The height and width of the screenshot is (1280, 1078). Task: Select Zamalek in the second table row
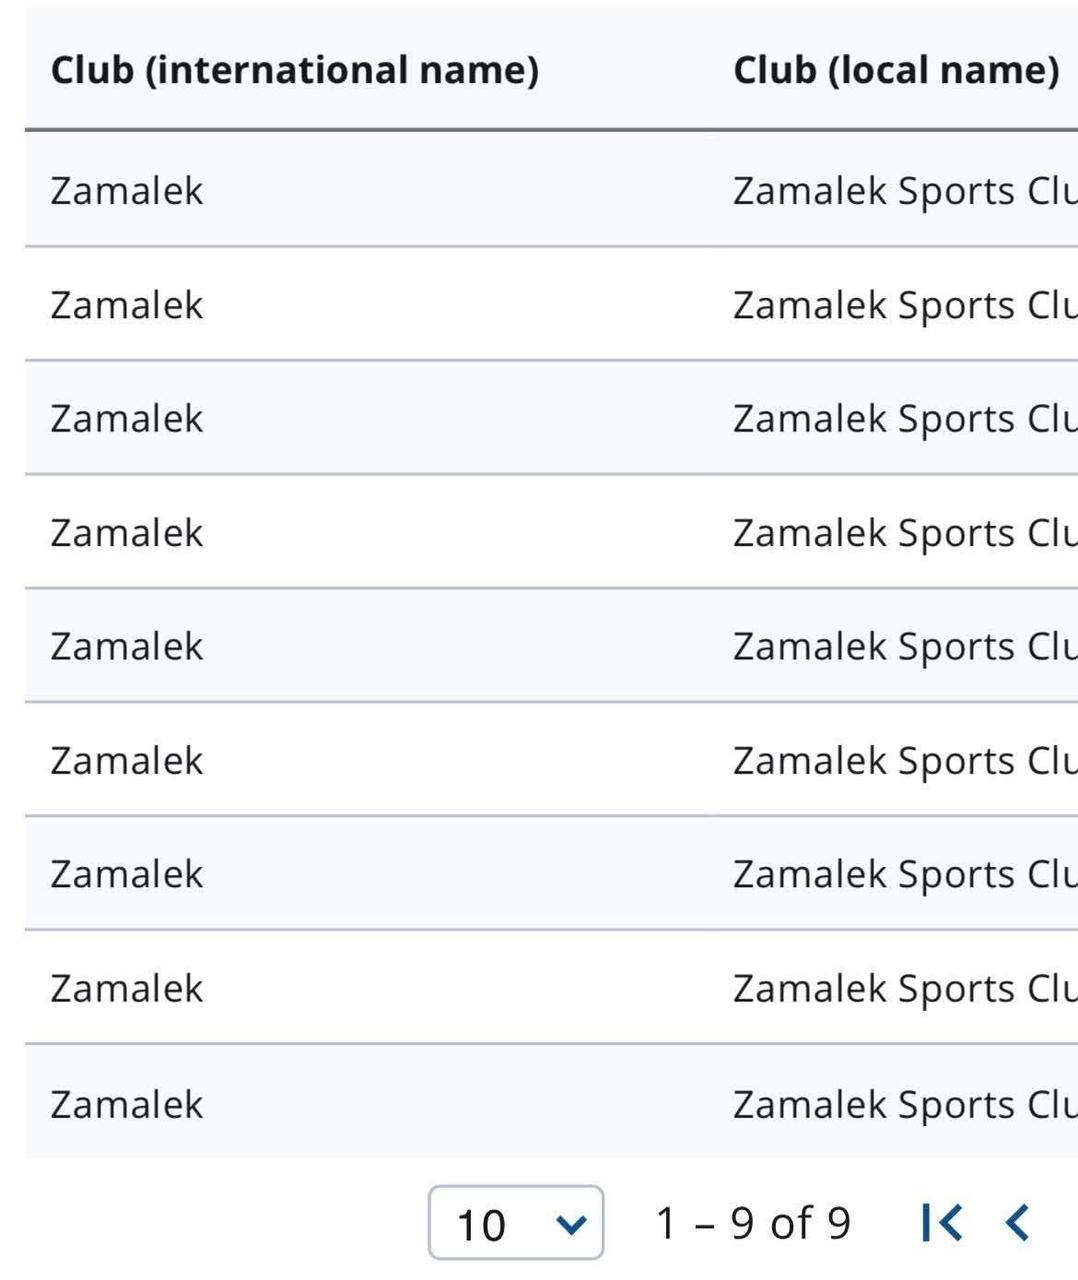(x=127, y=304)
